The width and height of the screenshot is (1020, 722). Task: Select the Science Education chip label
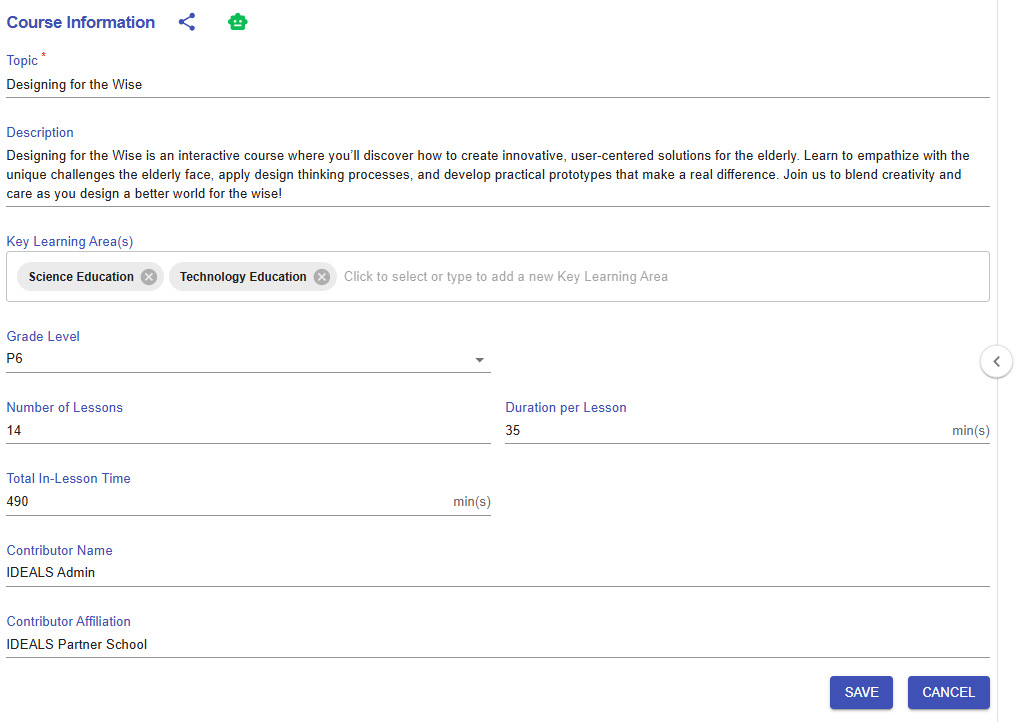(81, 277)
